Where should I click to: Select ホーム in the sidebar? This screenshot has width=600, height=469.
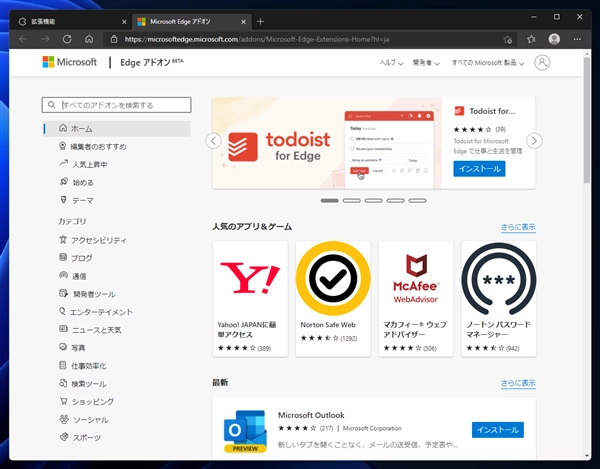coord(117,129)
